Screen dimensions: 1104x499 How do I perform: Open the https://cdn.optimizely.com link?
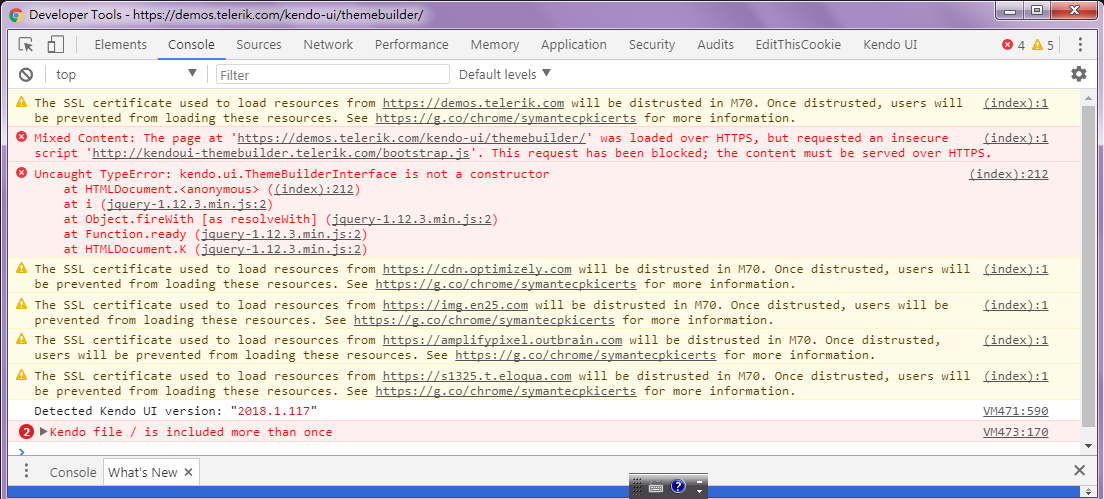pos(477,269)
